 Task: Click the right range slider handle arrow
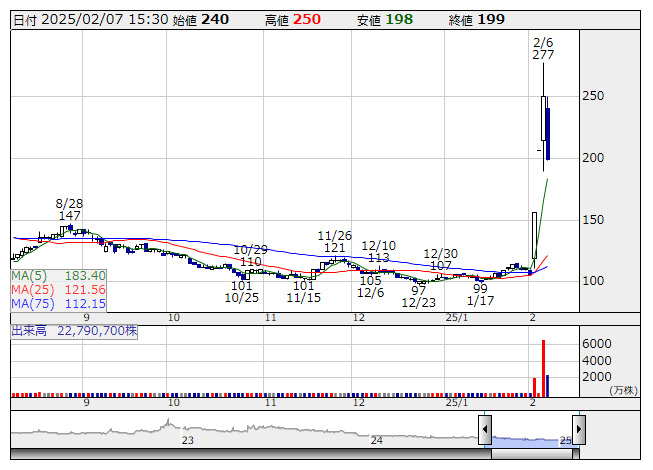pyautogui.click(x=579, y=429)
